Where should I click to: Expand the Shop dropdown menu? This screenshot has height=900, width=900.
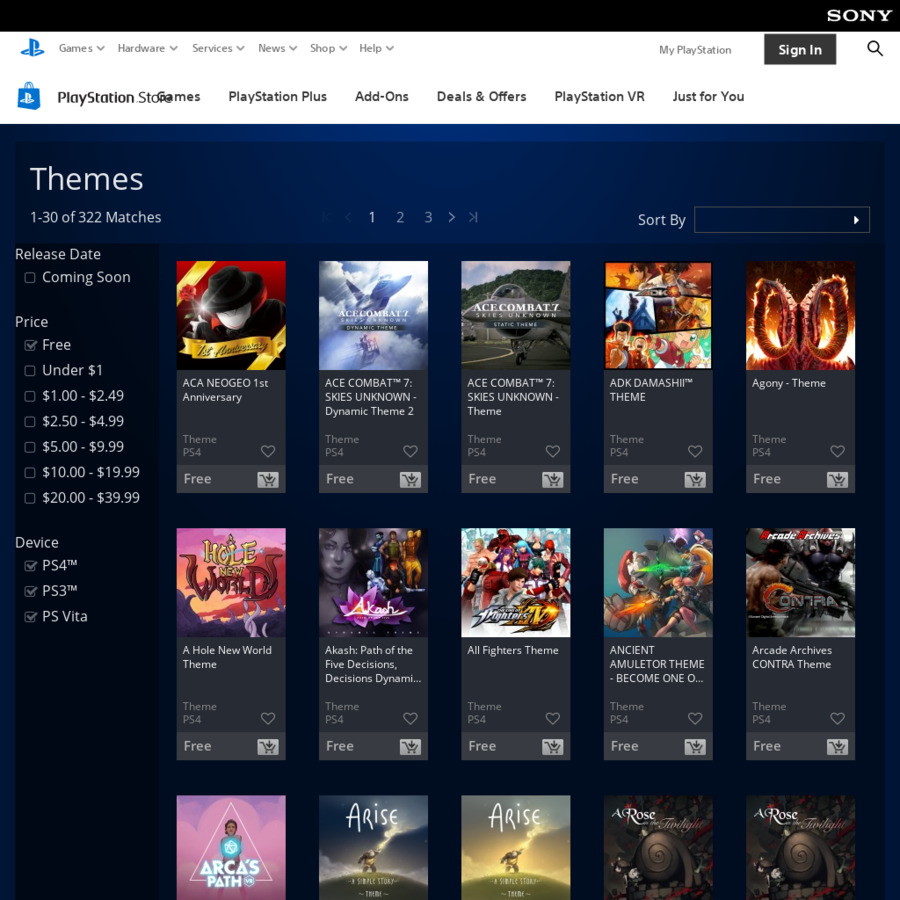point(328,48)
